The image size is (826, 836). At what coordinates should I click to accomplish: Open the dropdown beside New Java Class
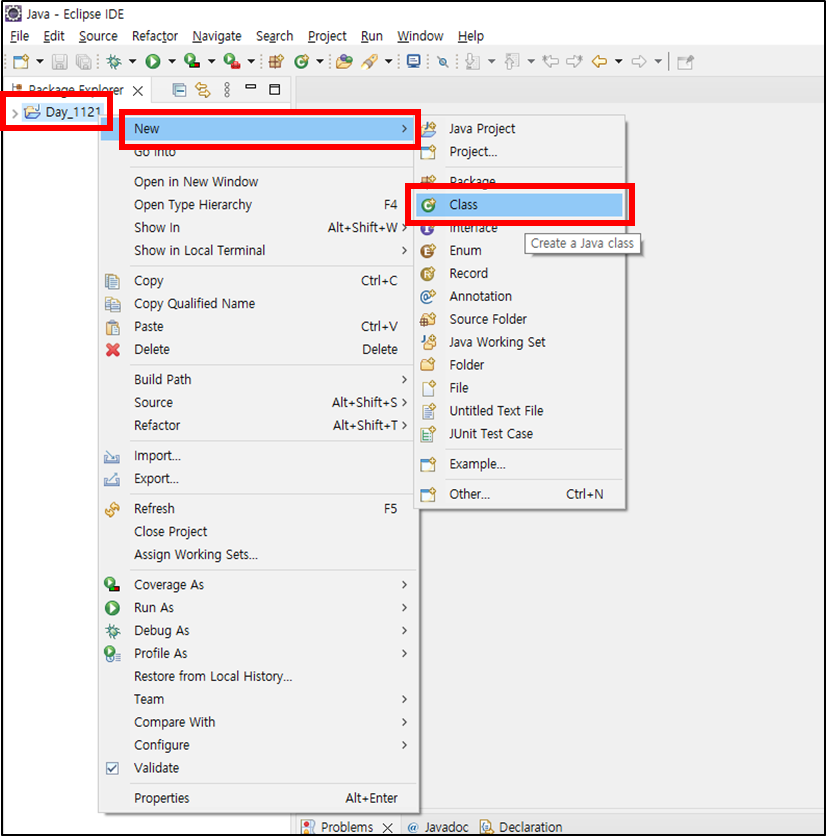pyautogui.click(x=320, y=62)
